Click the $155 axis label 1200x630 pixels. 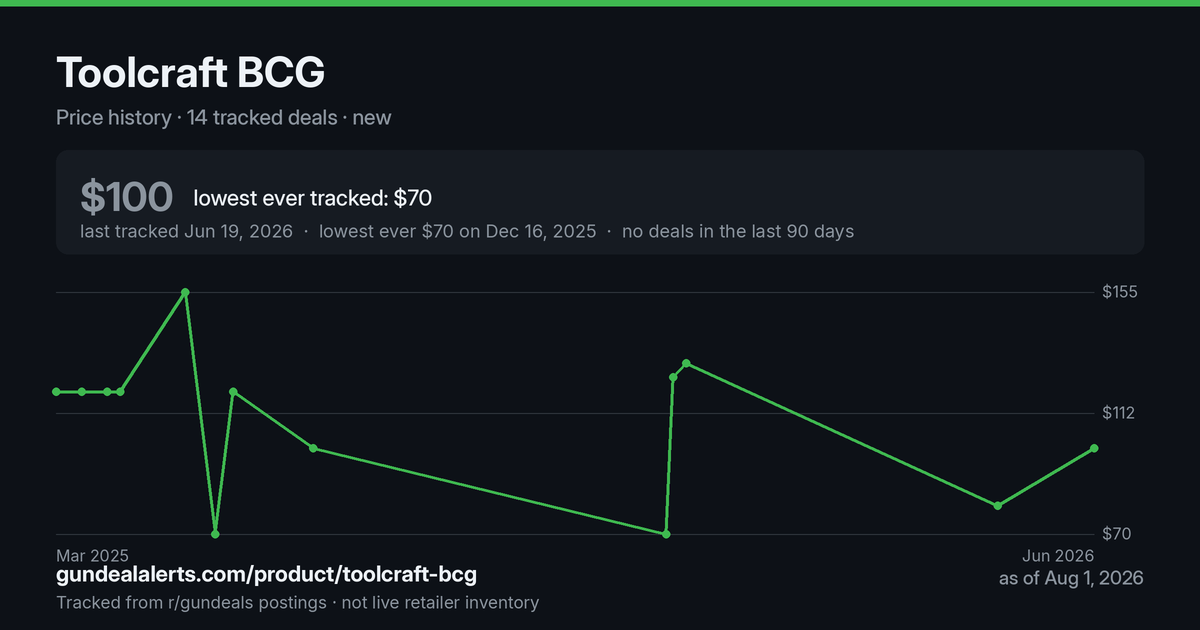1120,292
